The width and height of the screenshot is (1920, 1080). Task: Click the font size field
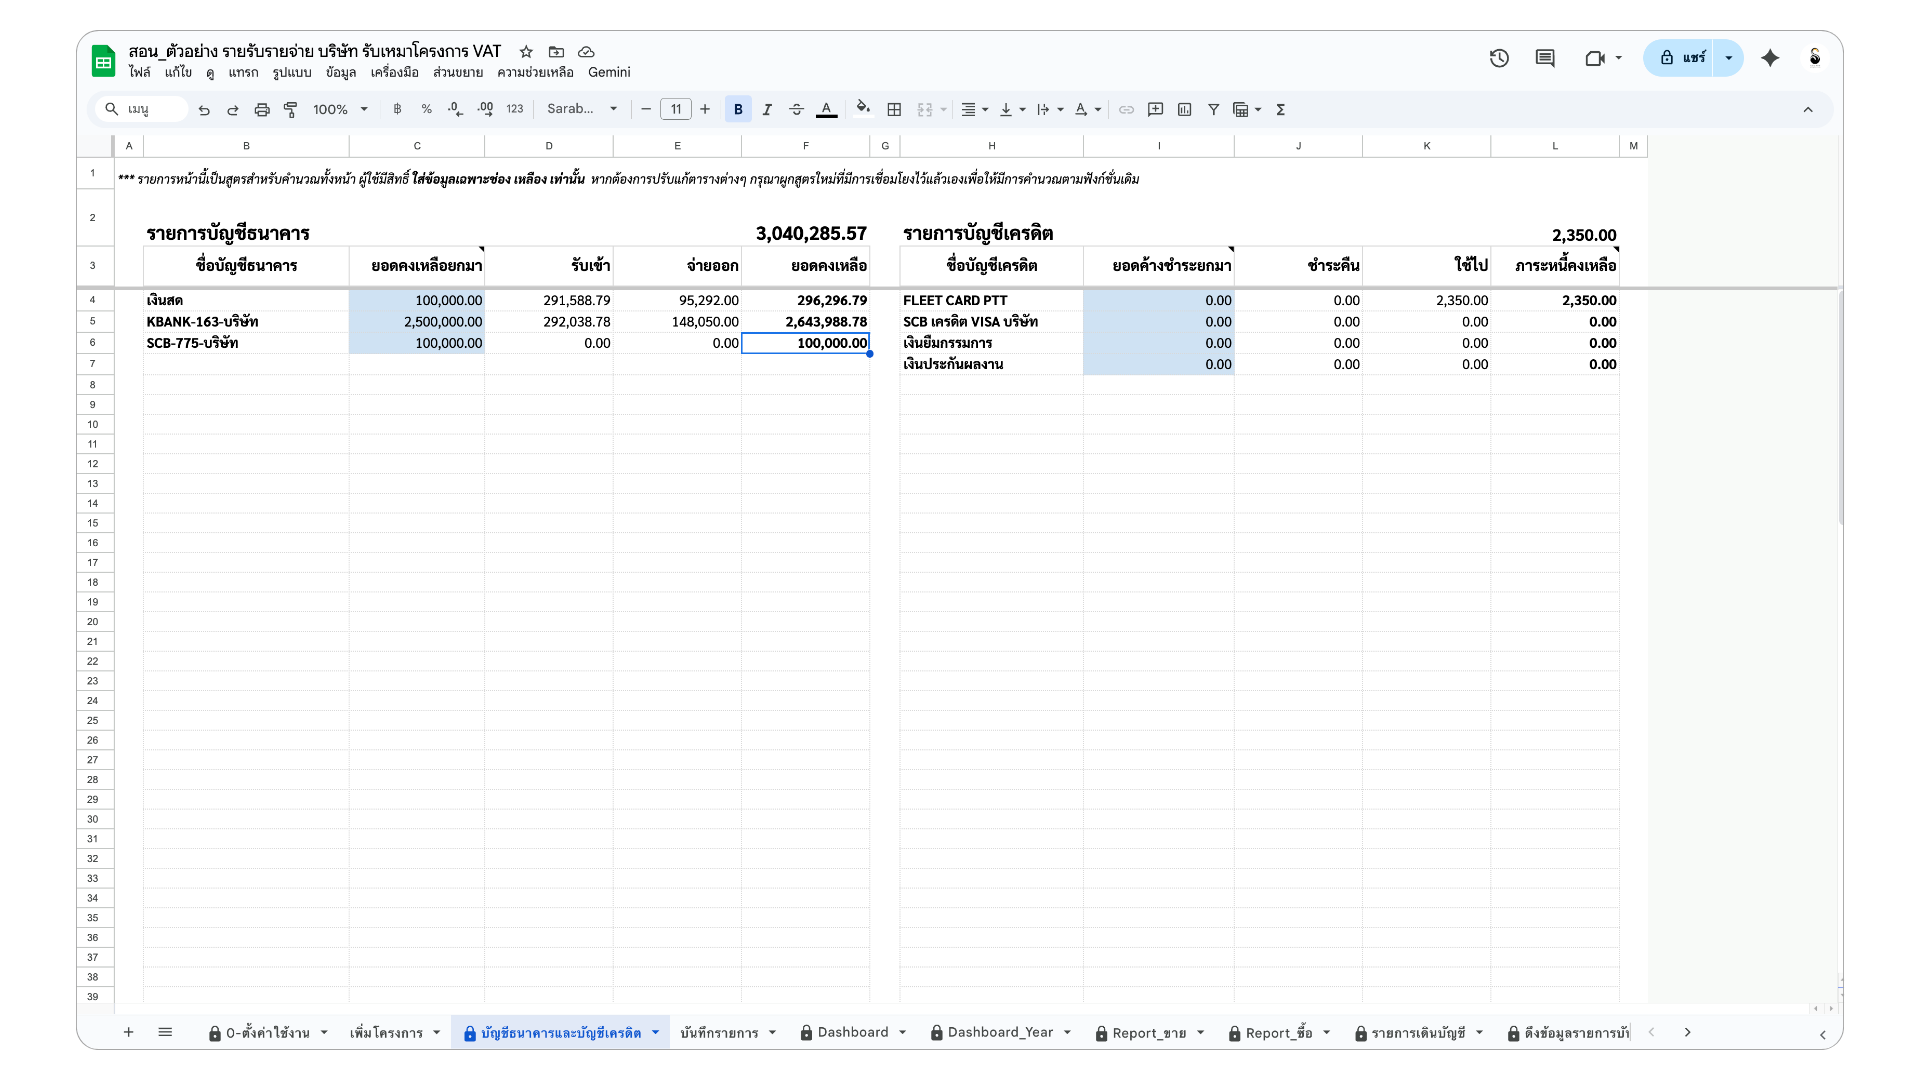point(676,110)
